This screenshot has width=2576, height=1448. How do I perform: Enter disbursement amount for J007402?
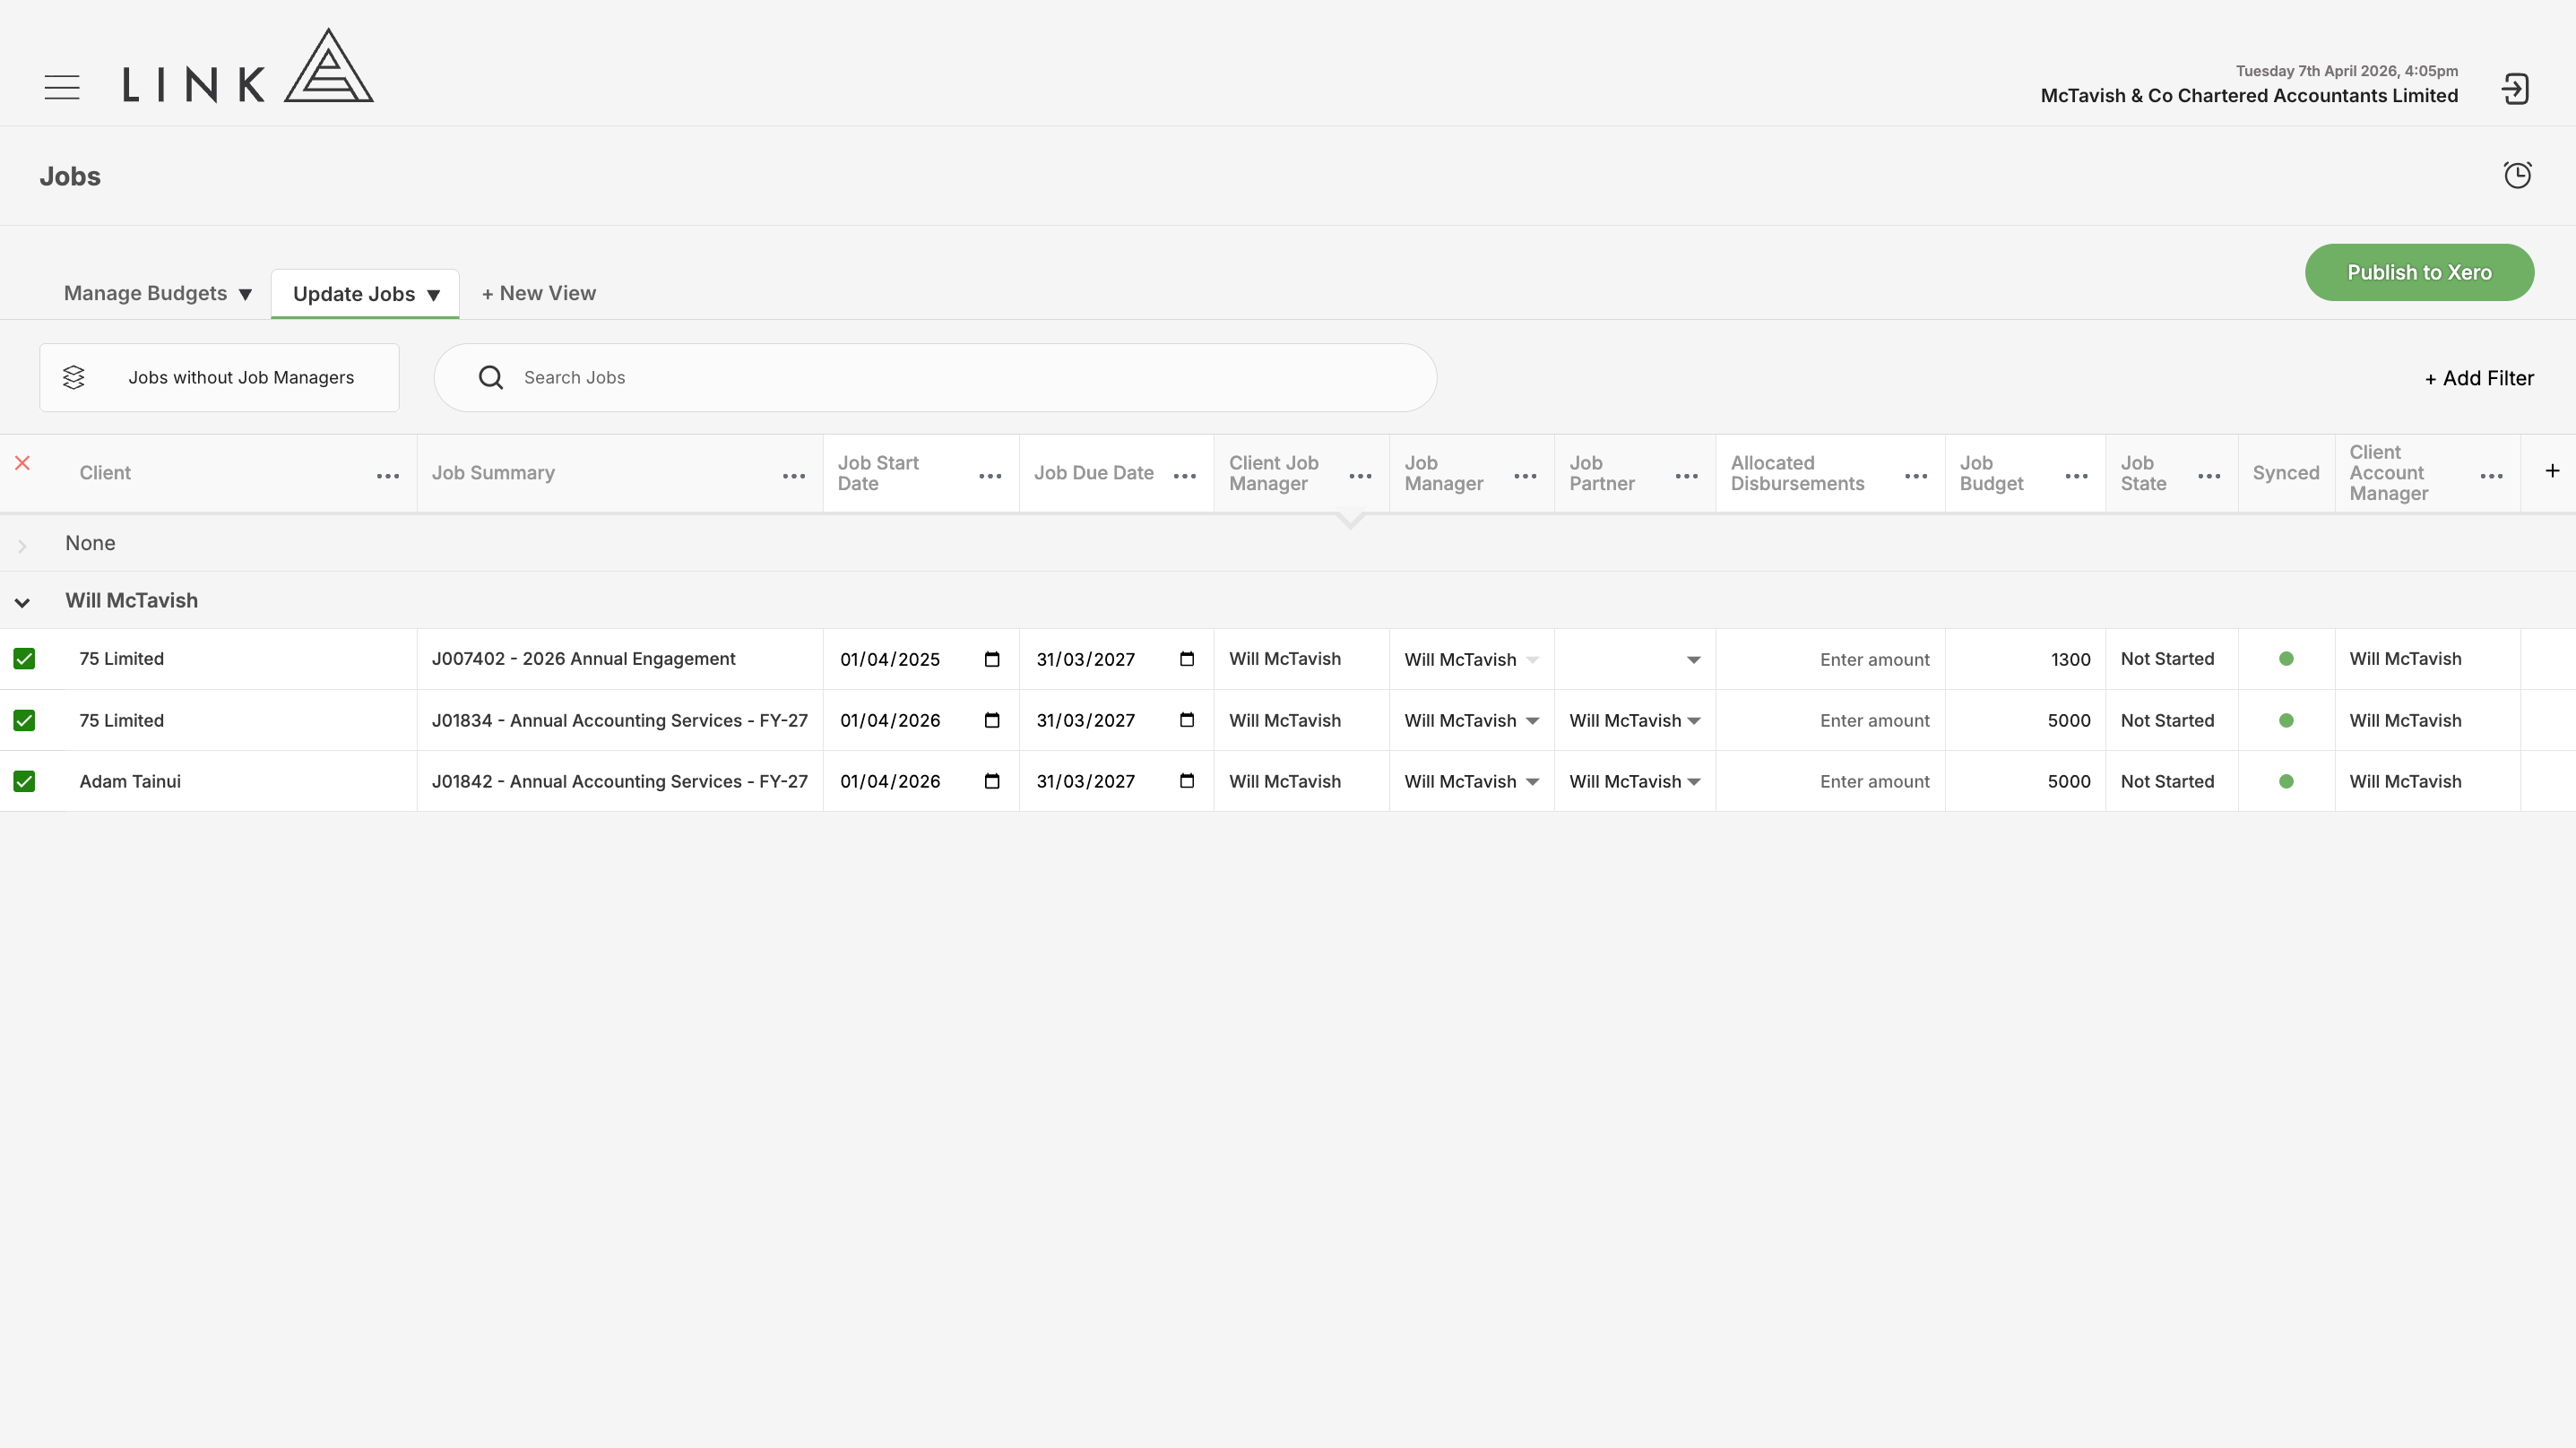click(x=1830, y=660)
